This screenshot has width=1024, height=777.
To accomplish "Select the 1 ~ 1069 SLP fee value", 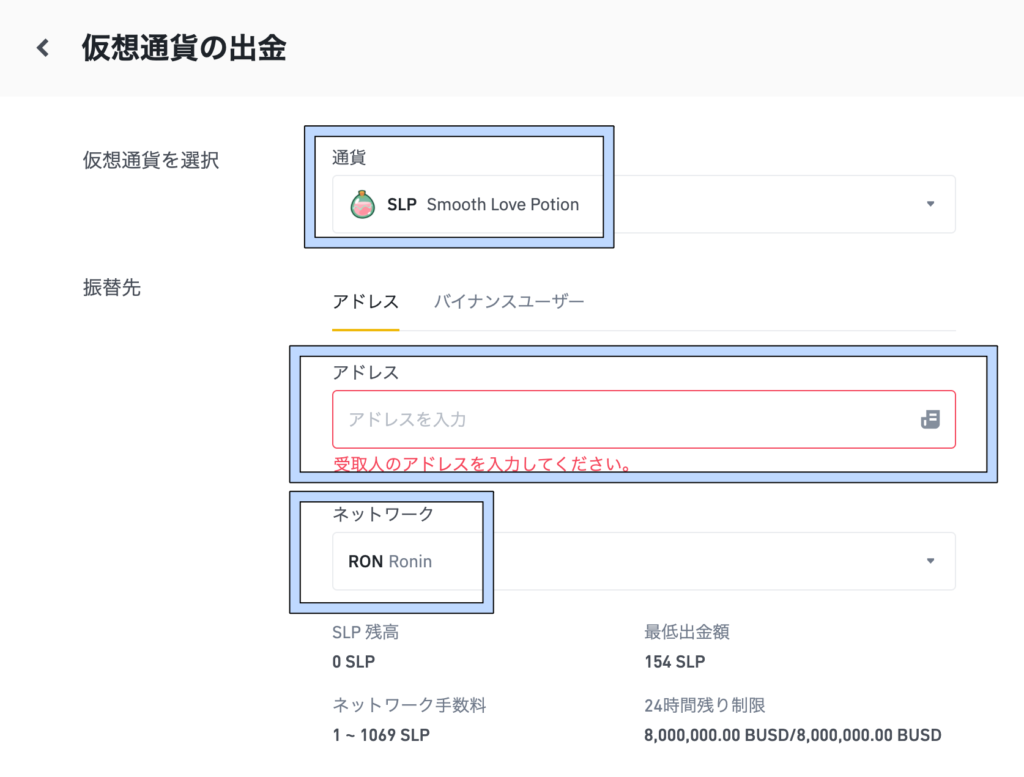I will pyautogui.click(x=381, y=735).
